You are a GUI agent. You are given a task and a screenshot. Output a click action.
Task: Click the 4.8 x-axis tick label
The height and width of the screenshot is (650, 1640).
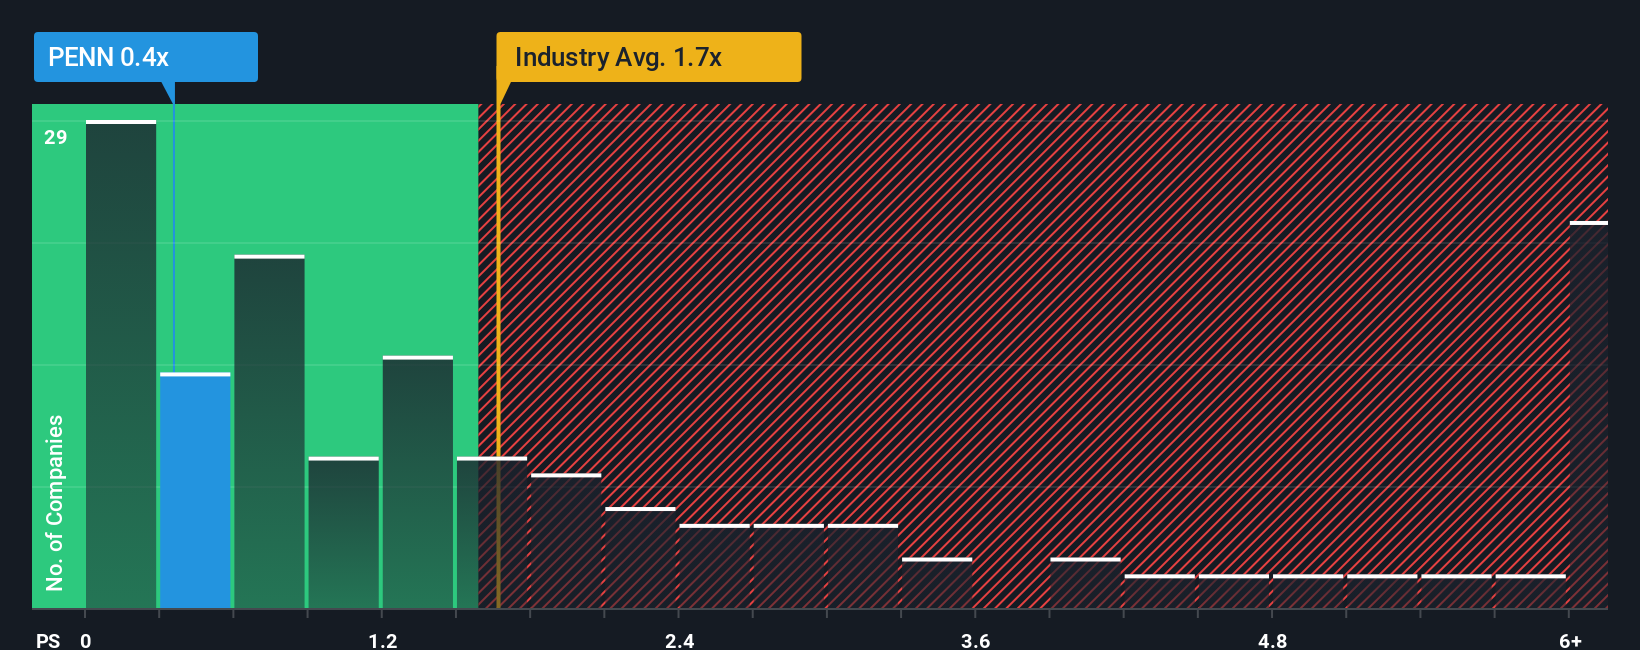(1272, 640)
